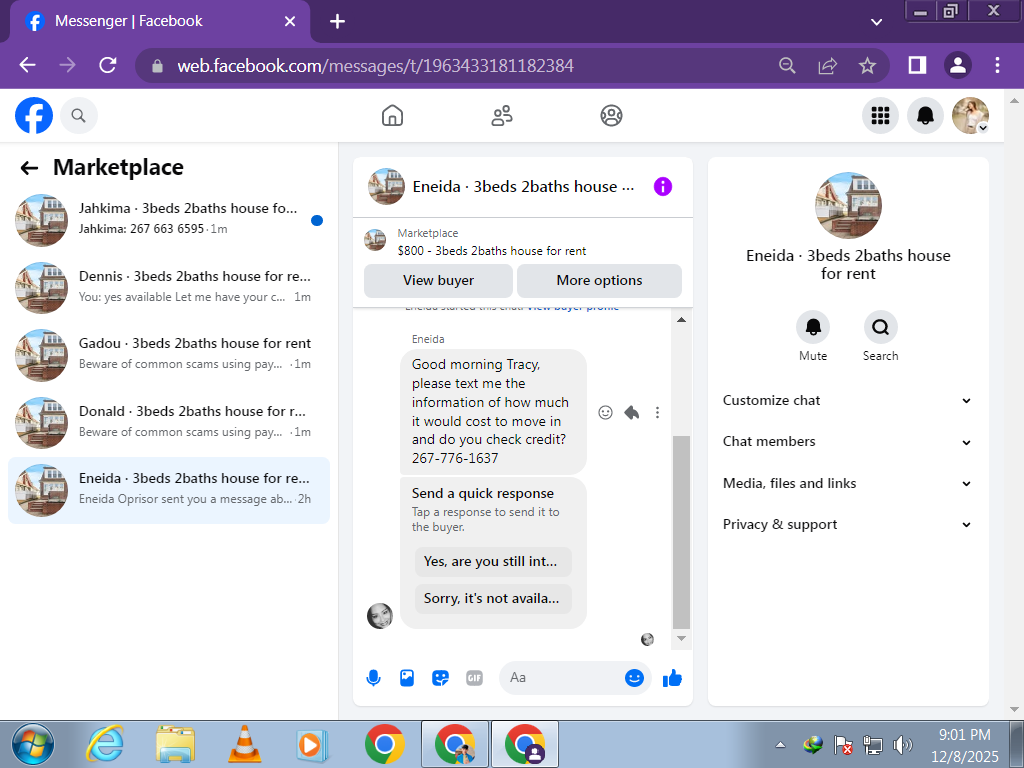Image resolution: width=1024 pixels, height=768 pixels.
Task: Open Windows Explorer folder on taskbar
Action: pyautogui.click(x=175, y=744)
